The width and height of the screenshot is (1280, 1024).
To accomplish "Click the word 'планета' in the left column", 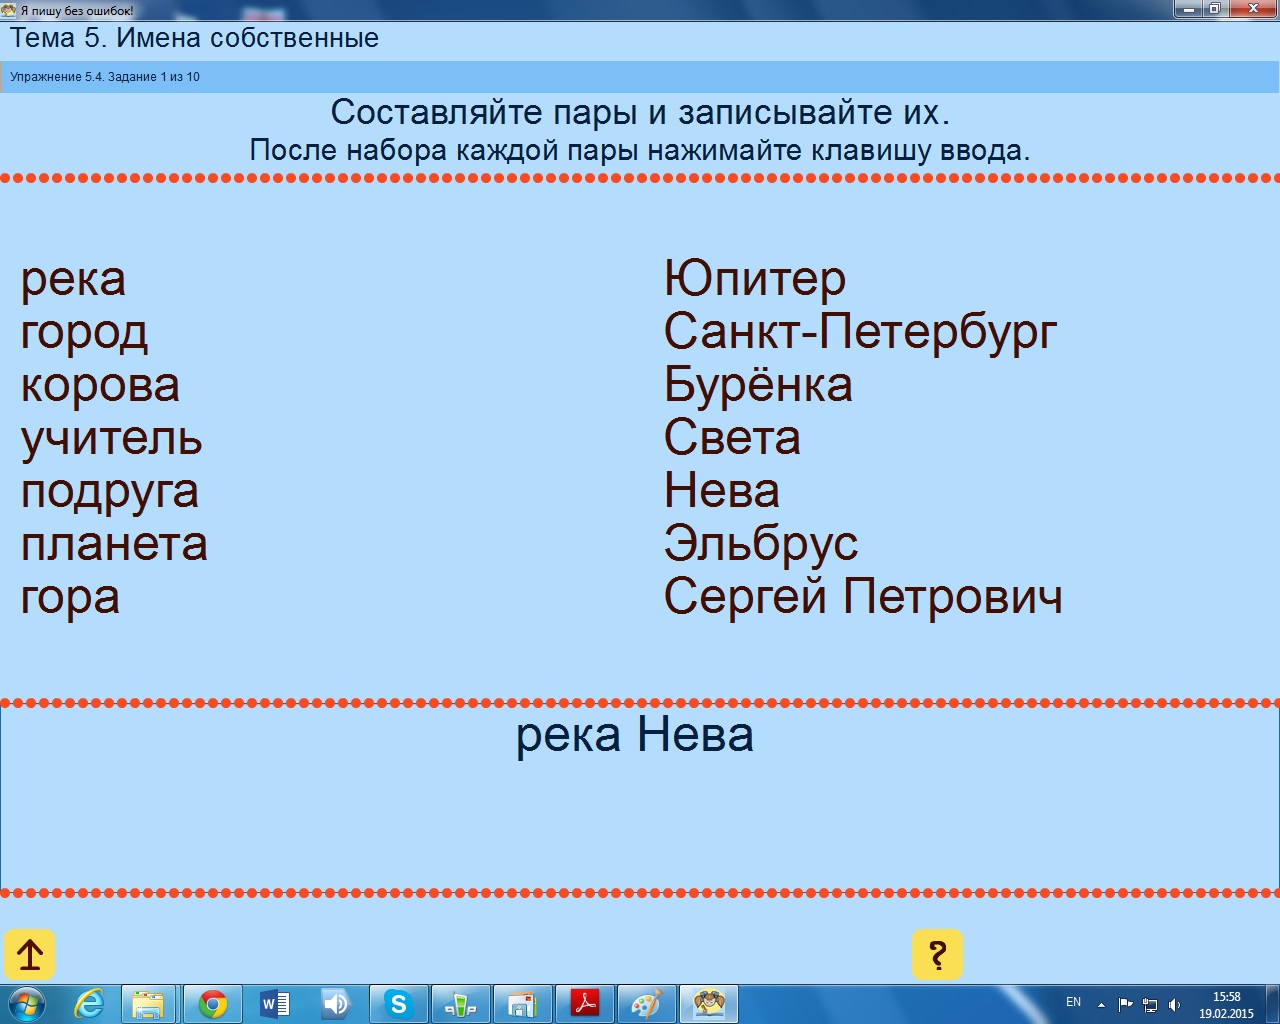I will 114,544.
